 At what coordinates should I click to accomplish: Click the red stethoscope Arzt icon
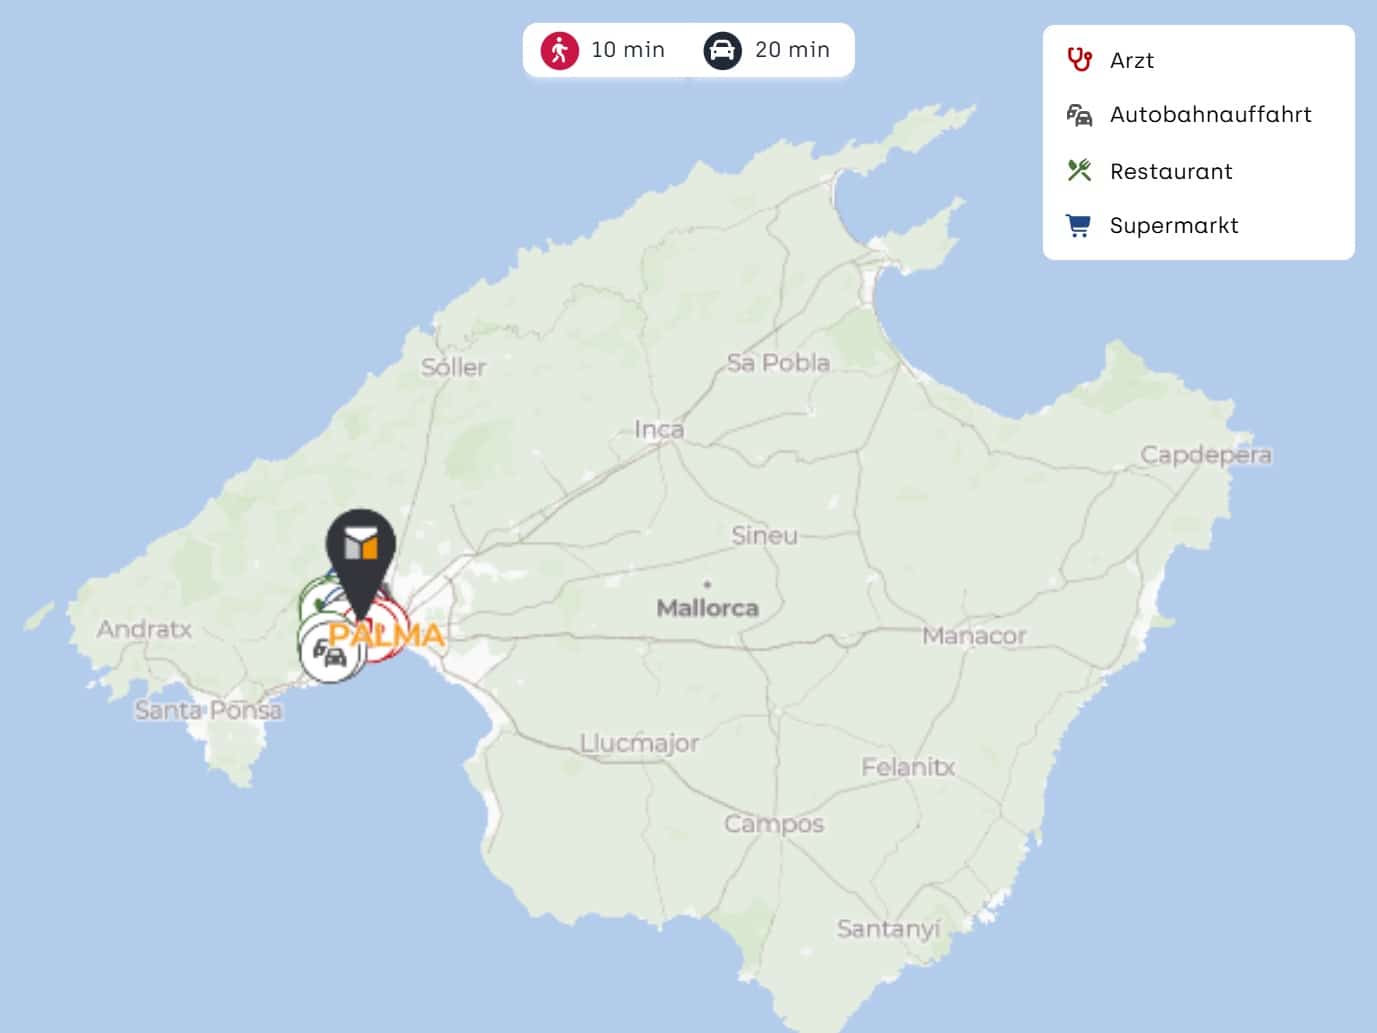[x=1079, y=60]
